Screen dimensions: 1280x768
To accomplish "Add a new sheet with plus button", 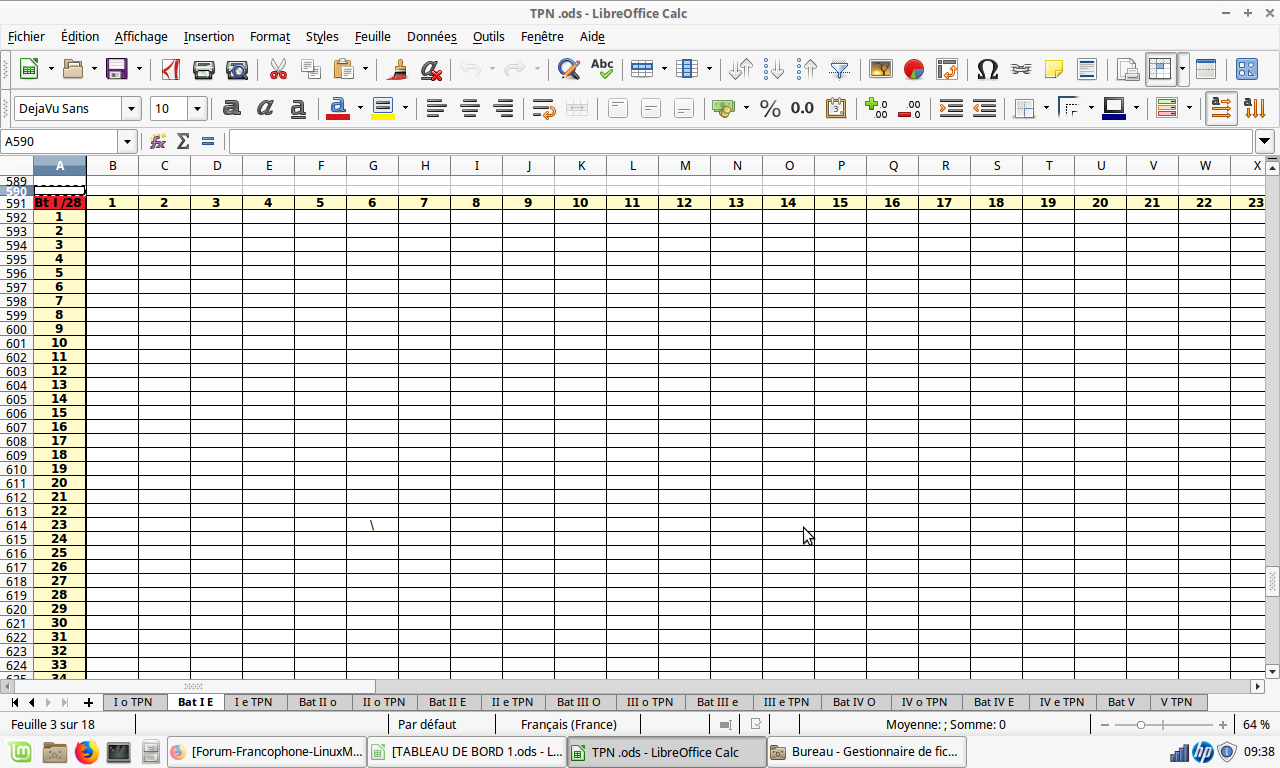I will coord(88,702).
